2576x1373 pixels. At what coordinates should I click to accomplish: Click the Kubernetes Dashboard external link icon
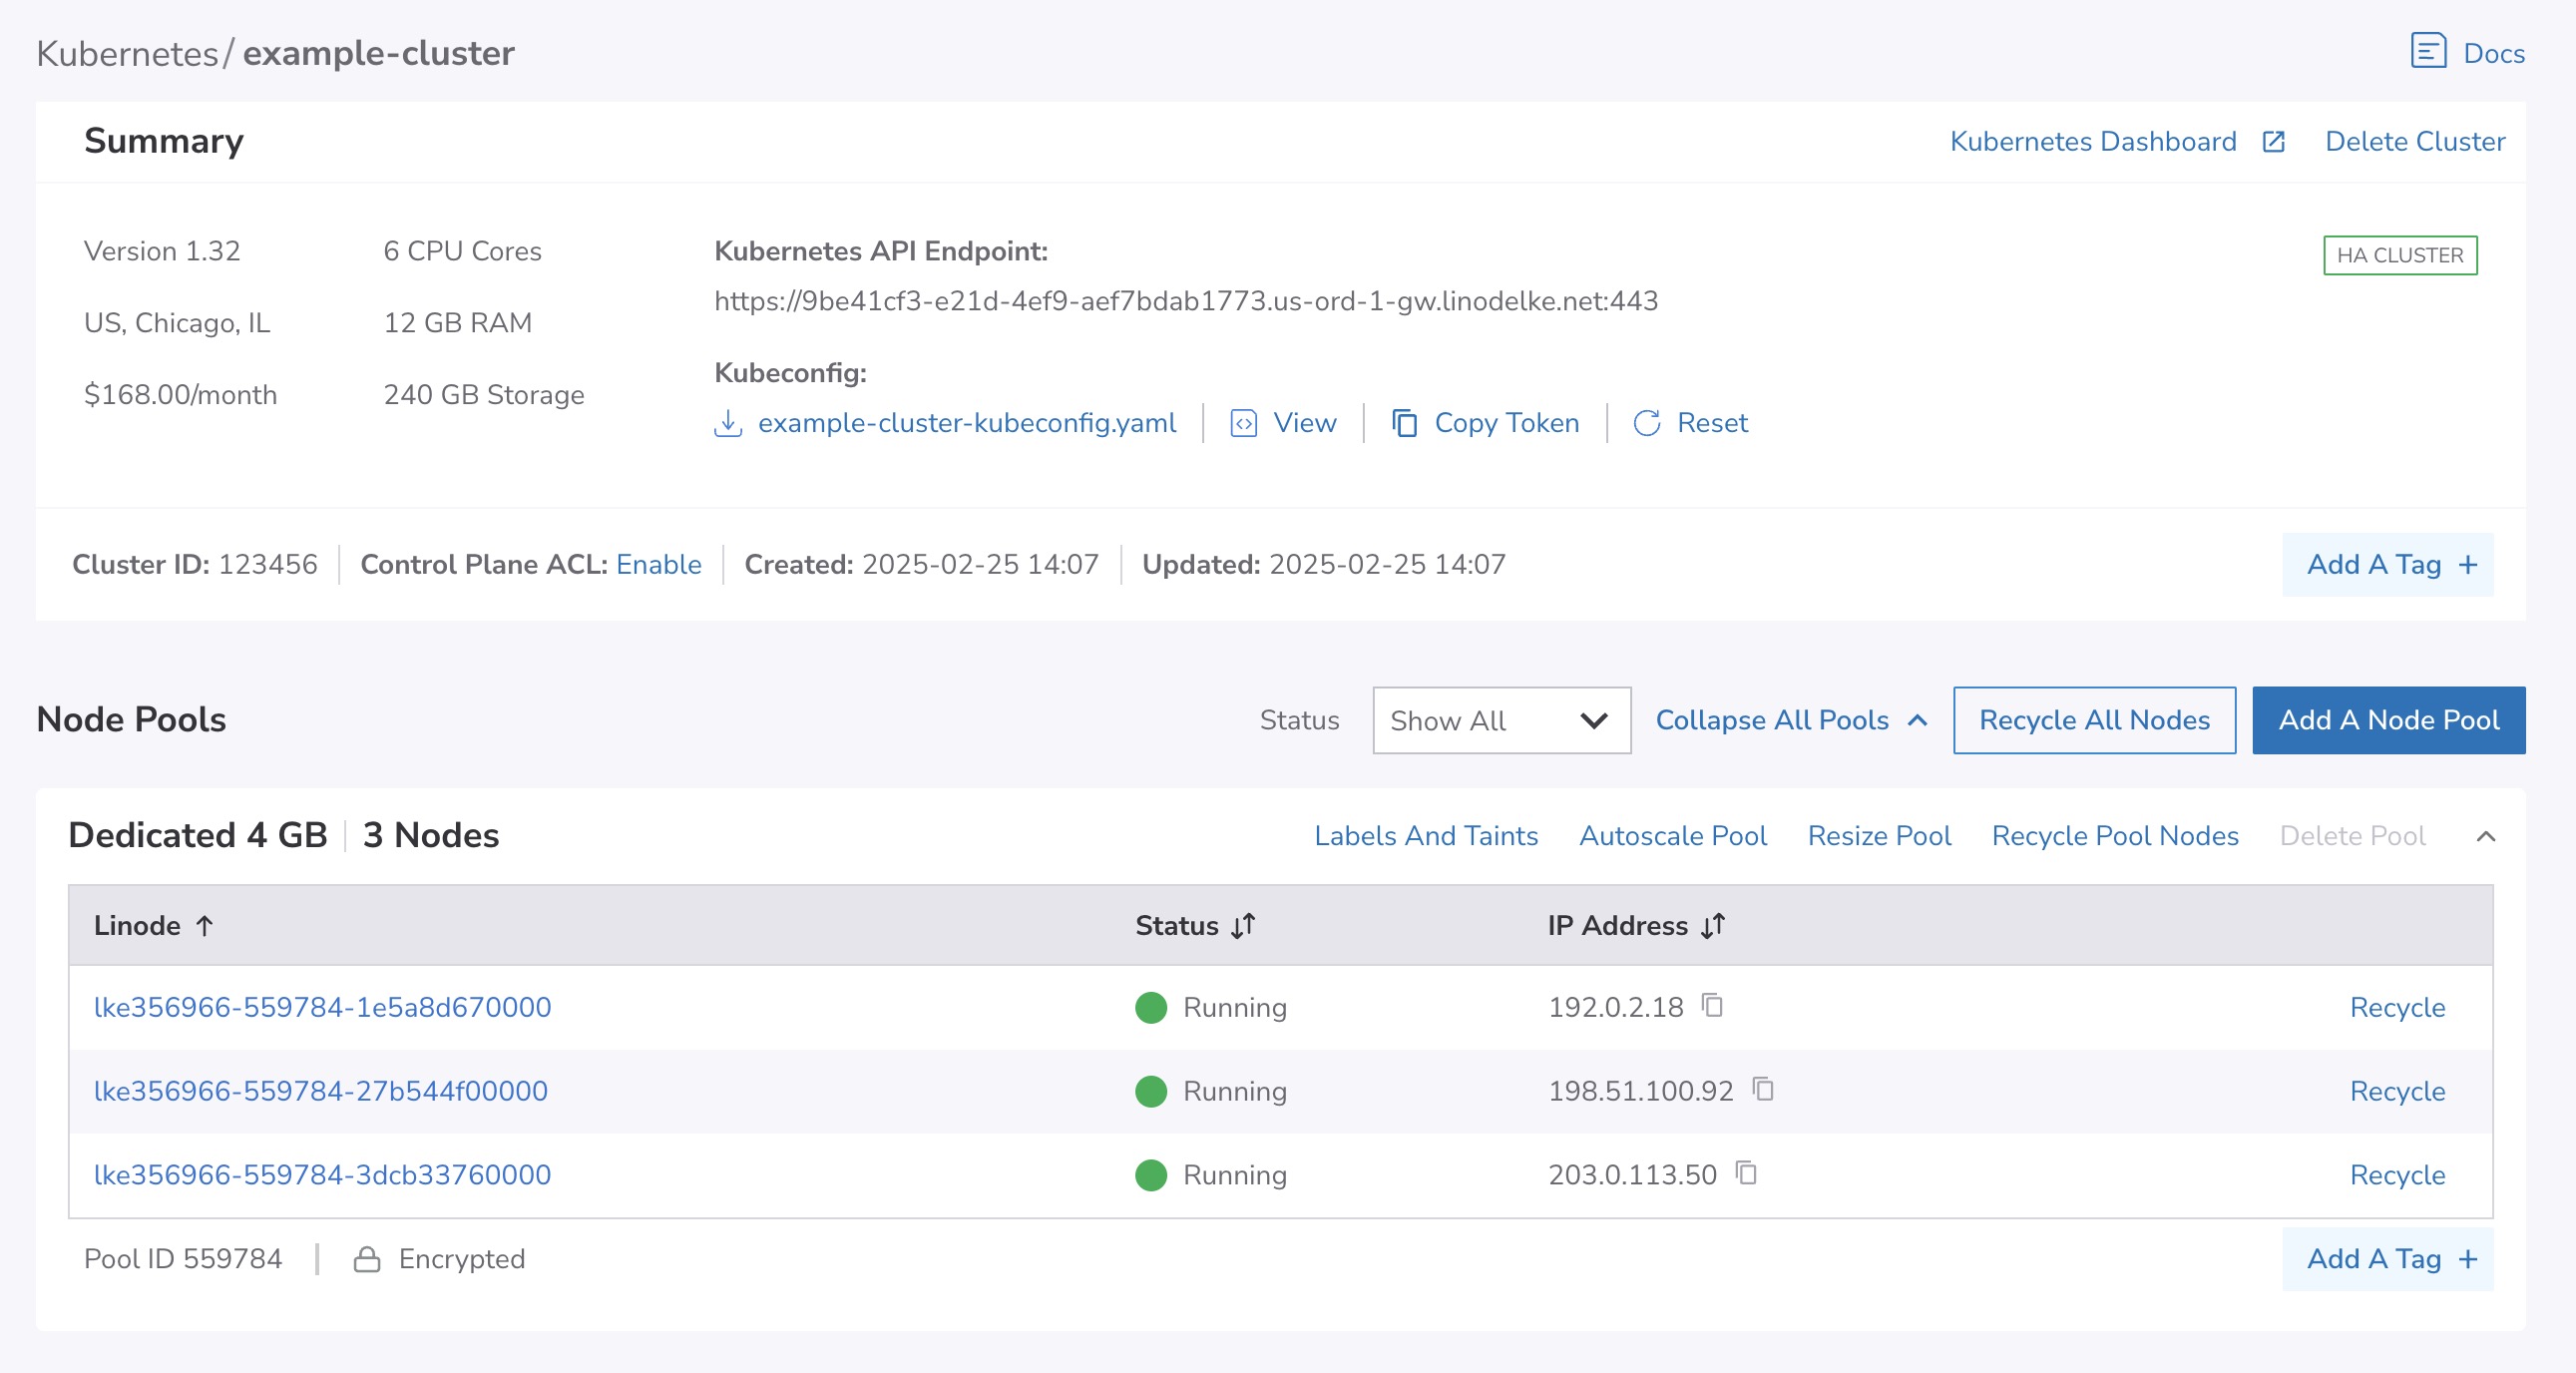(x=2273, y=142)
